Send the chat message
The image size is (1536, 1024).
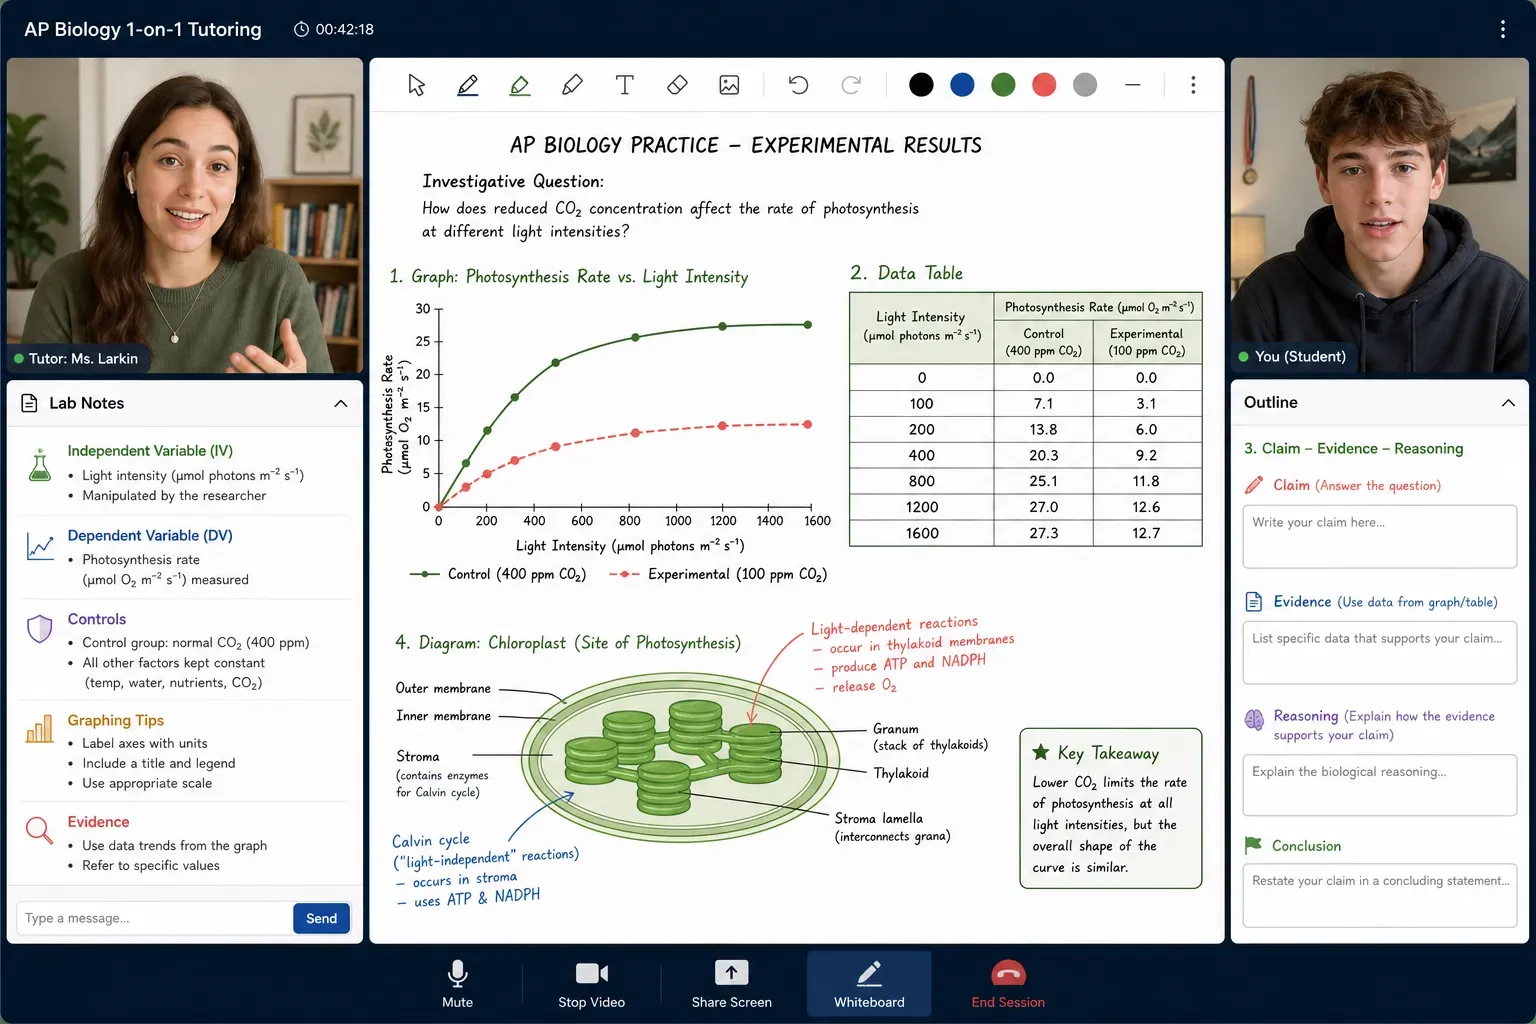click(x=321, y=918)
